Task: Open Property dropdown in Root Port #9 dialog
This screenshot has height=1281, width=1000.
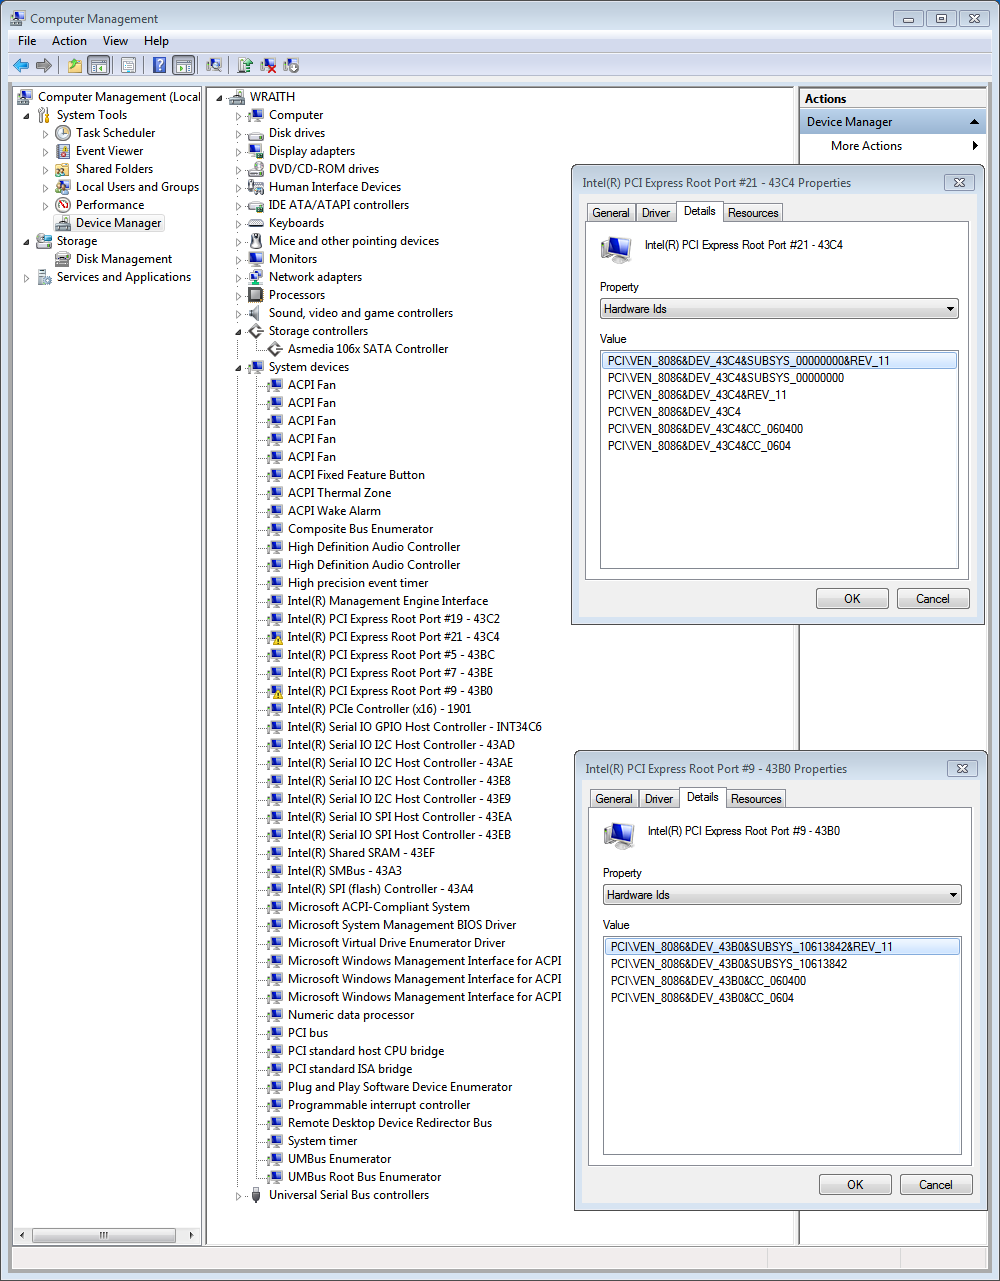Action: [782, 895]
